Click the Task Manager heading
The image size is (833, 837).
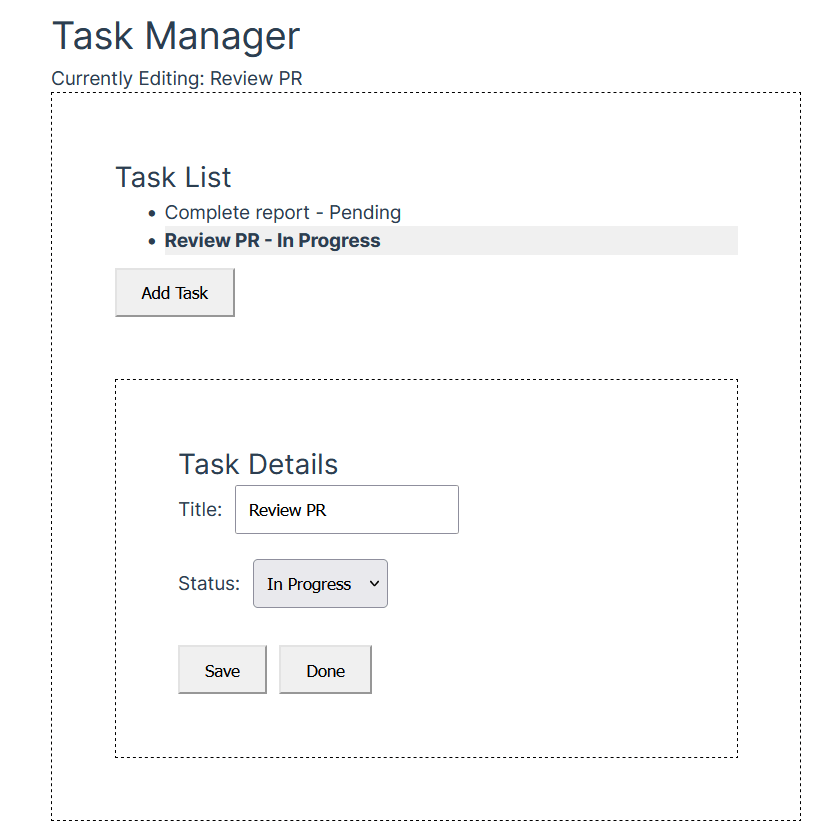click(x=176, y=37)
